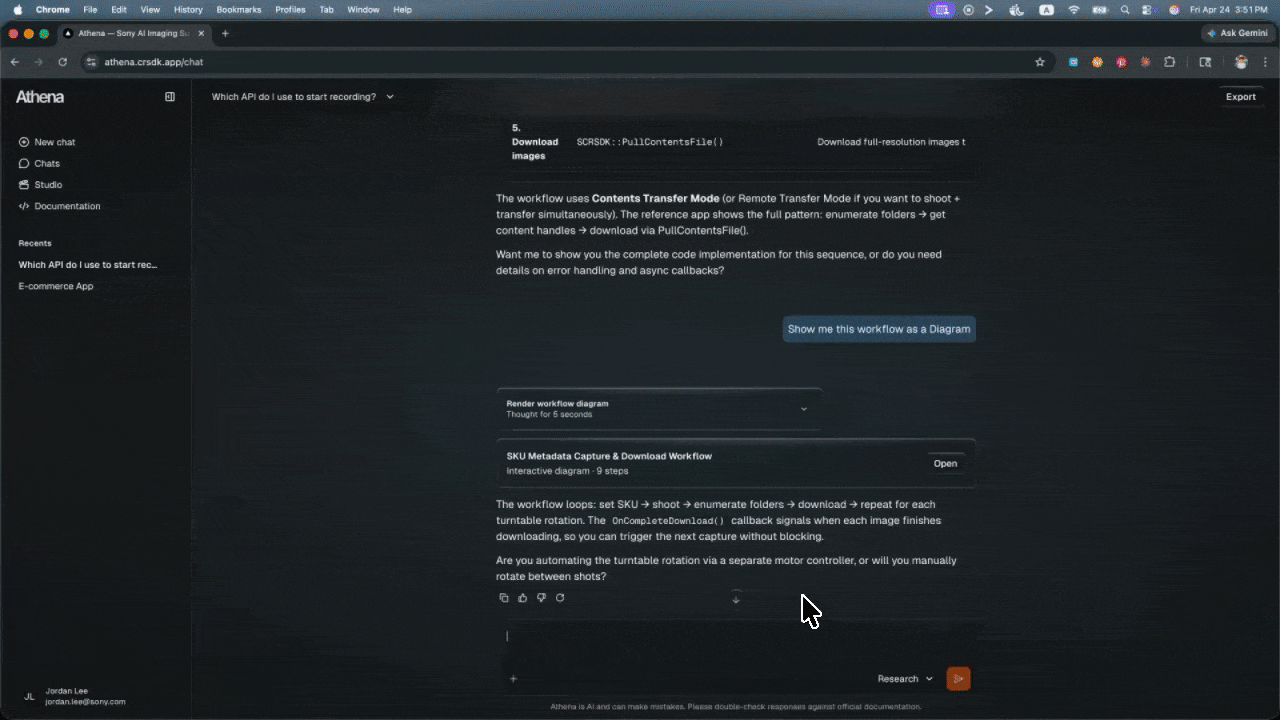
Task: Reload the page in Chrome
Action: pyautogui.click(x=63, y=62)
